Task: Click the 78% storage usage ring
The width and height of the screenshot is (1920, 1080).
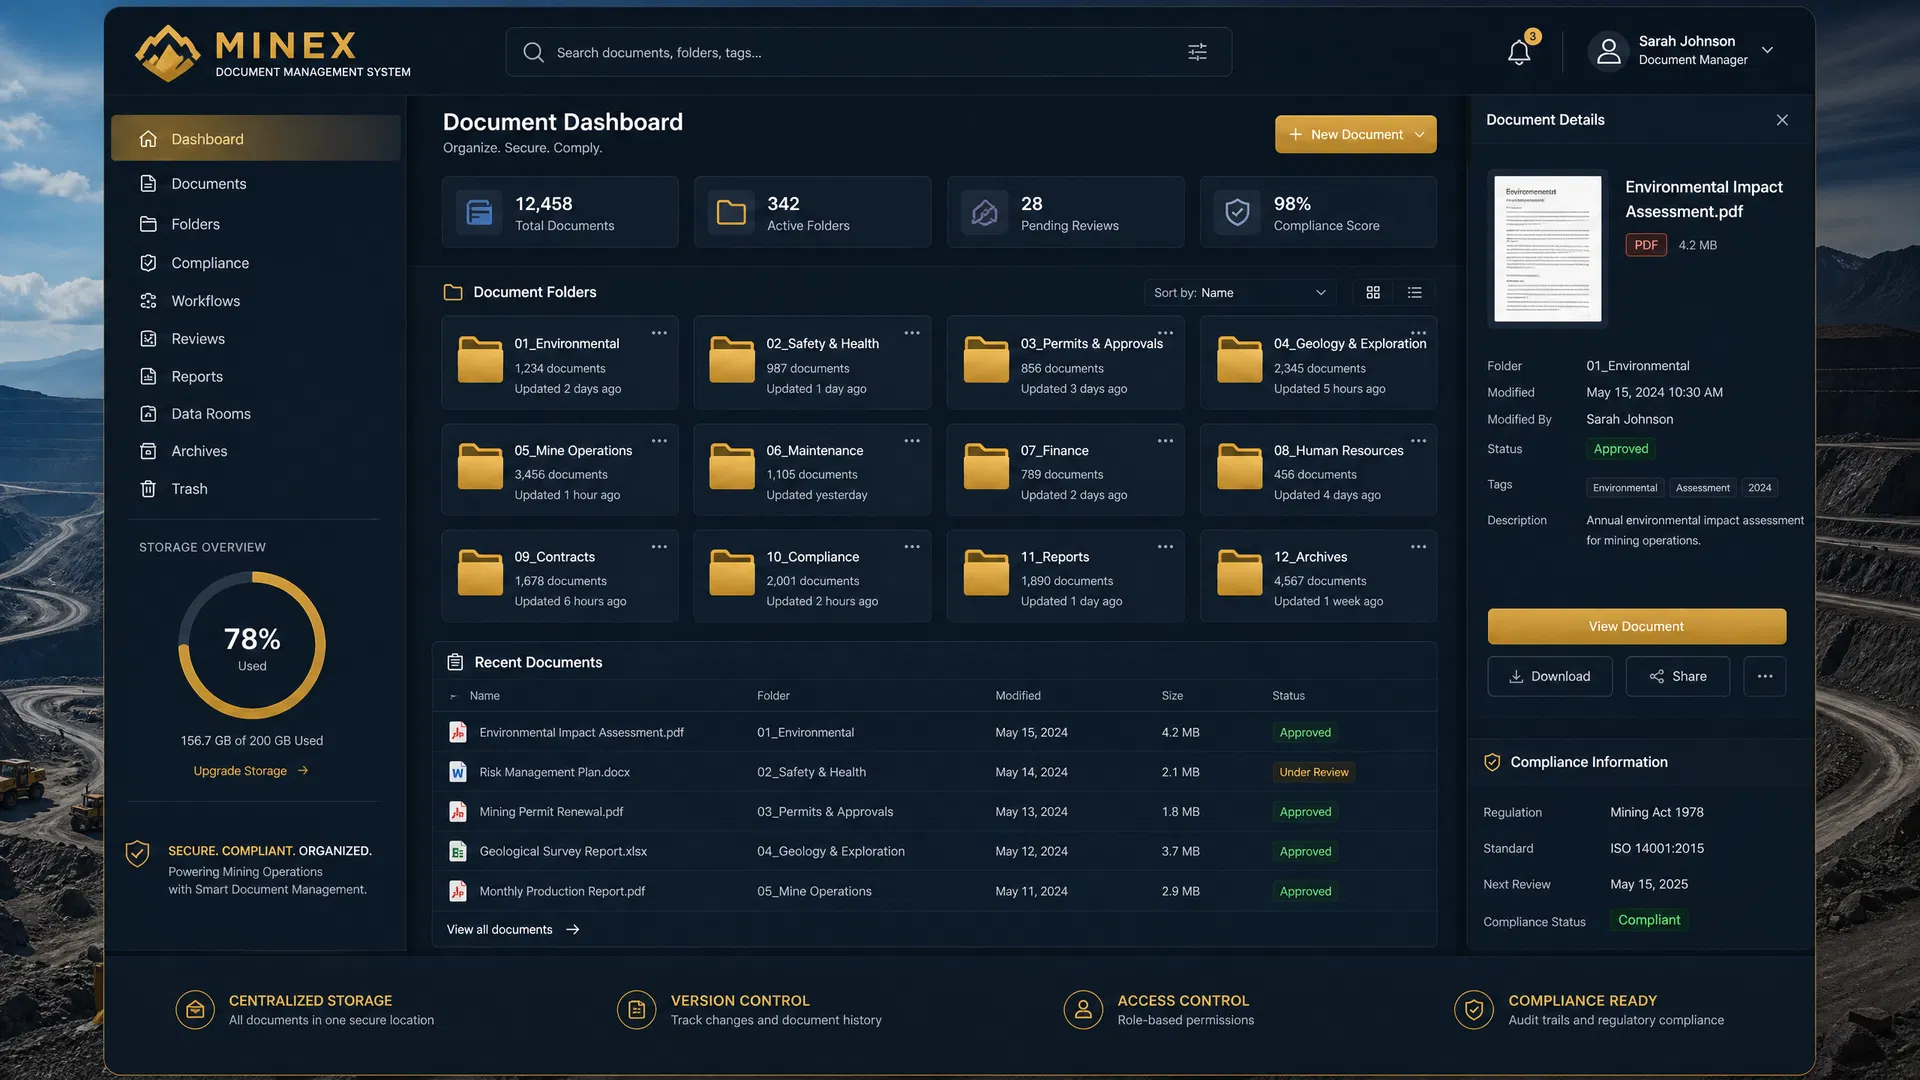Action: pos(252,646)
